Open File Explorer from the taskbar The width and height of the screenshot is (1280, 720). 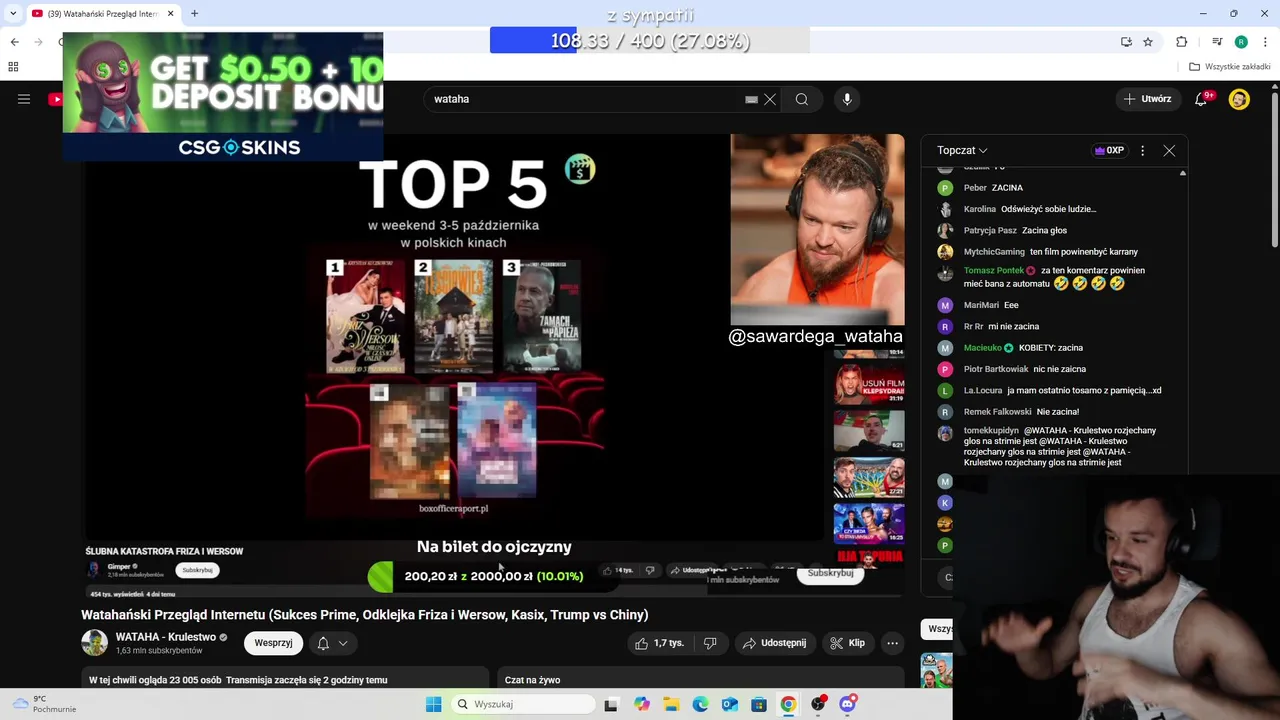[671, 704]
